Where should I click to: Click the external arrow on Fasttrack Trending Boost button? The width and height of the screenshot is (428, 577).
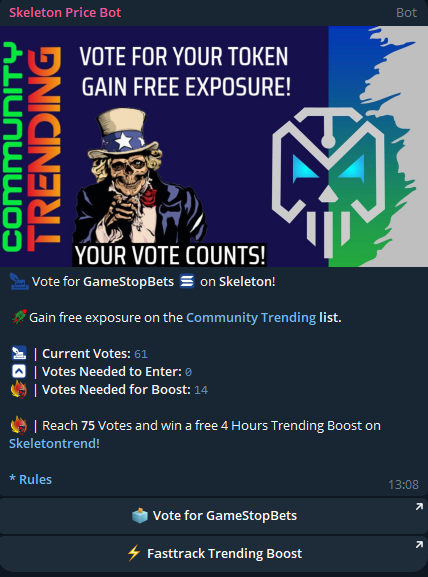tap(419, 545)
